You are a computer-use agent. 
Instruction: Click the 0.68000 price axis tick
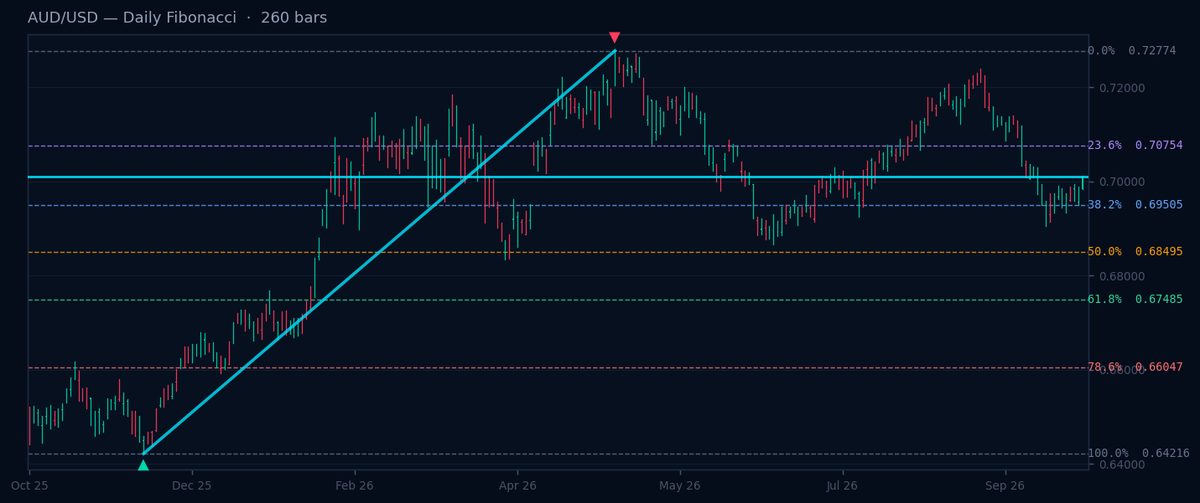pos(1121,277)
